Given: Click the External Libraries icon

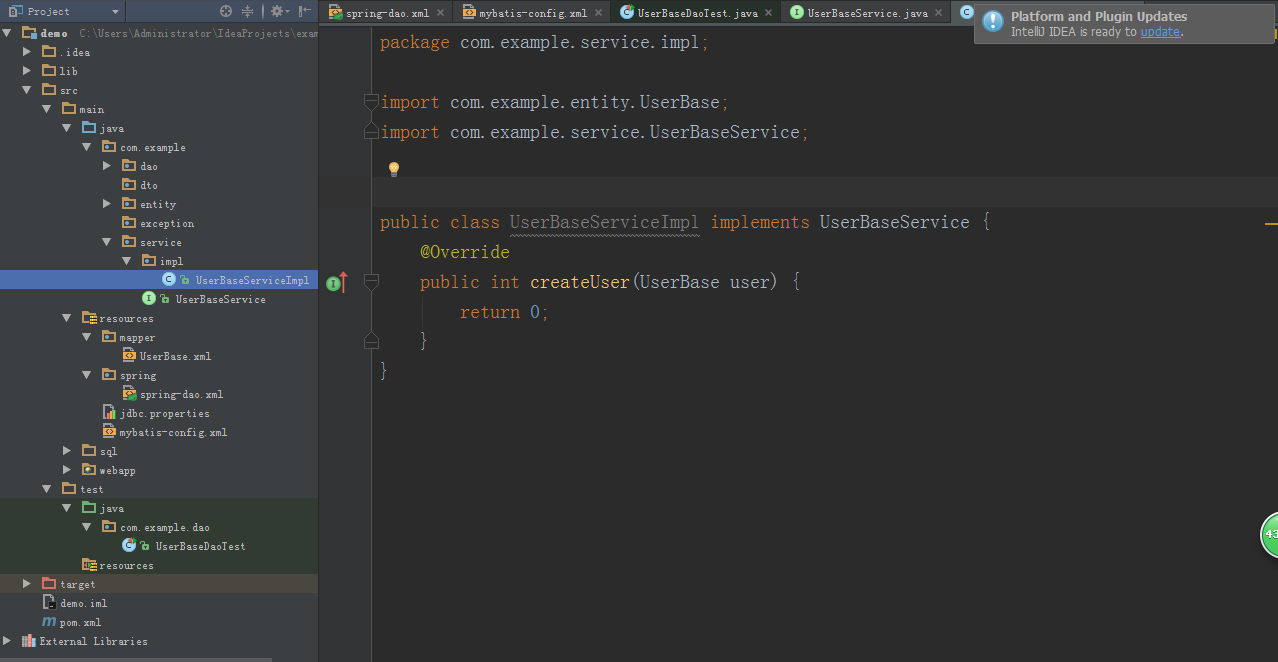Looking at the screenshot, I should coord(29,641).
